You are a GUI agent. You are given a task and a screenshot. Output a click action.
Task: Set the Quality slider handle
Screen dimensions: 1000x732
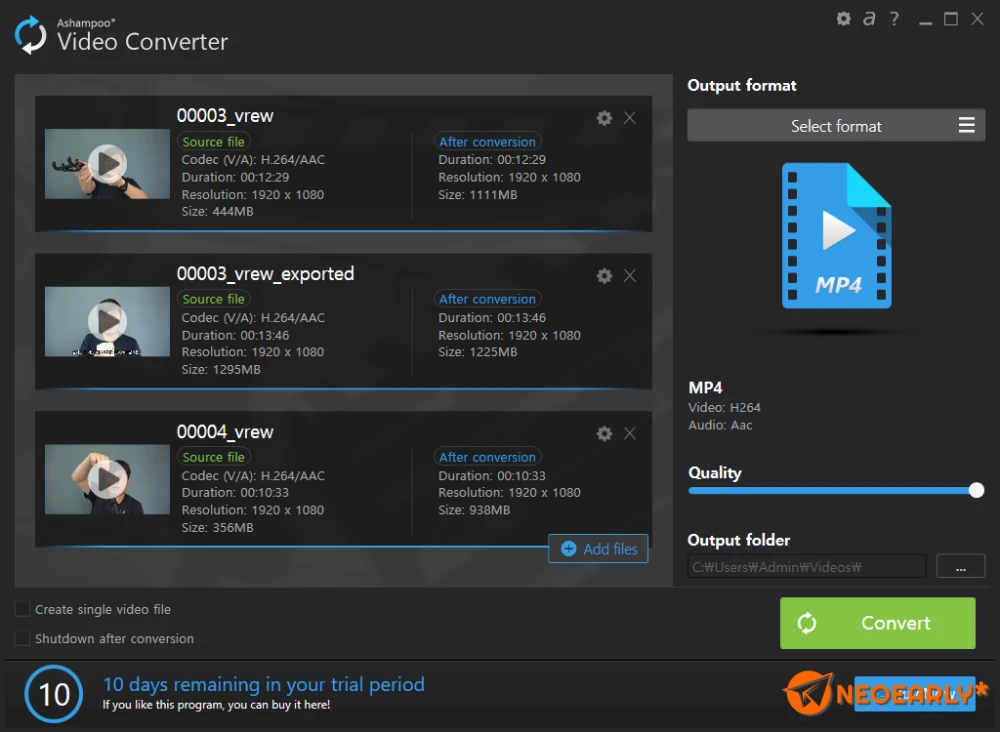pos(976,490)
